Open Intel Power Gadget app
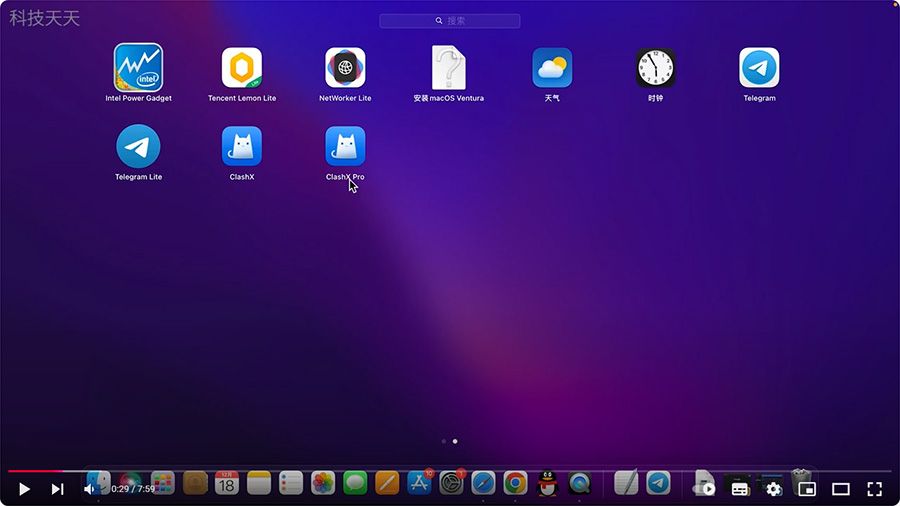This screenshot has width=900, height=506. [138, 68]
